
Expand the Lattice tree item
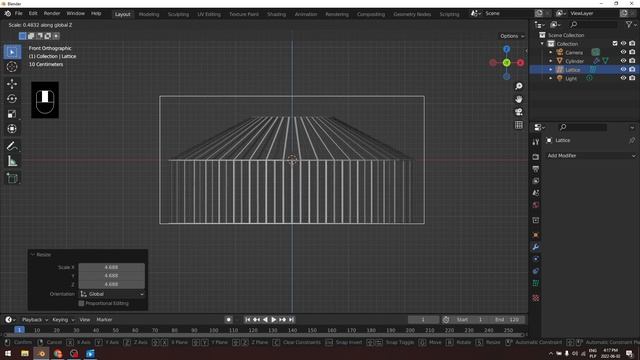click(x=551, y=69)
